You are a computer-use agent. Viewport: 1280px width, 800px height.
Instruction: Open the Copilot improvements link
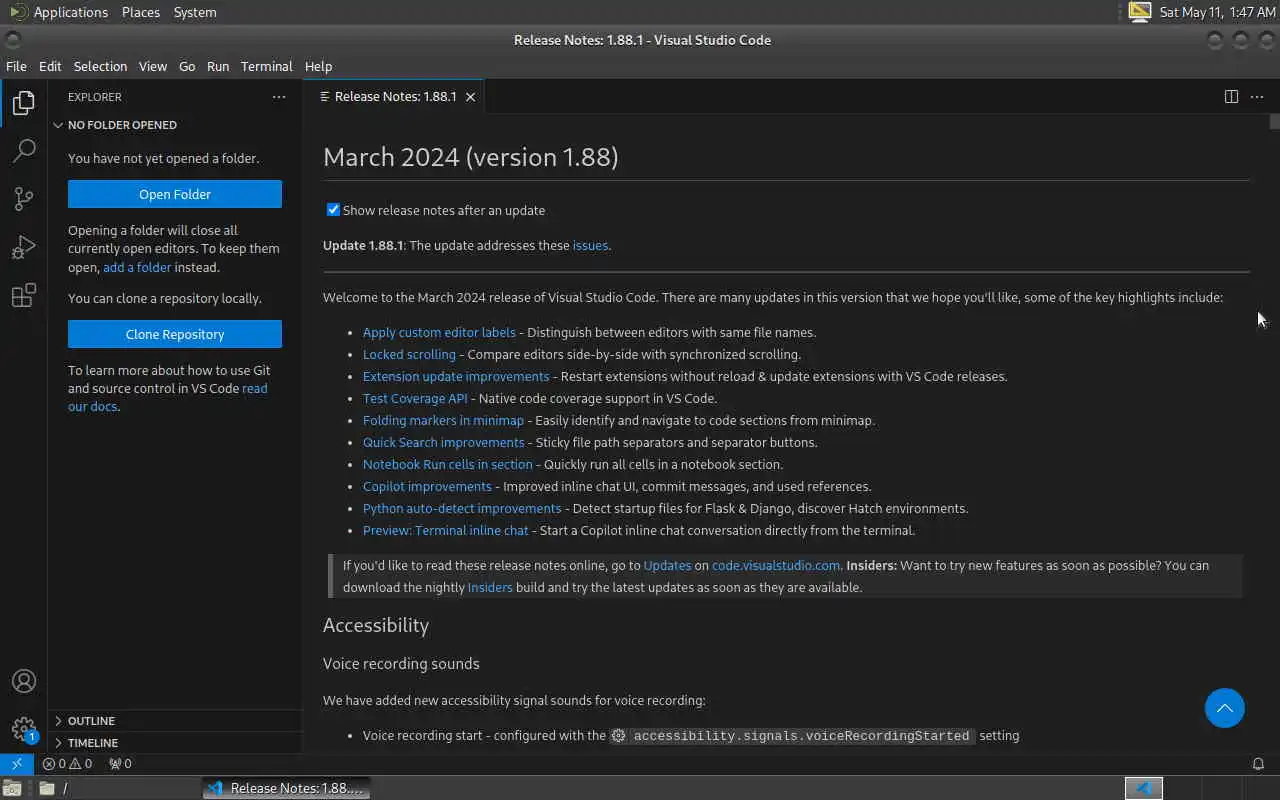(427, 486)
